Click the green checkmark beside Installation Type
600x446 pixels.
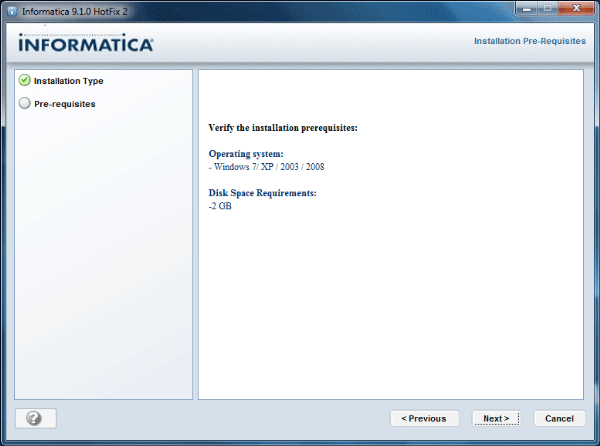point(24,80)
